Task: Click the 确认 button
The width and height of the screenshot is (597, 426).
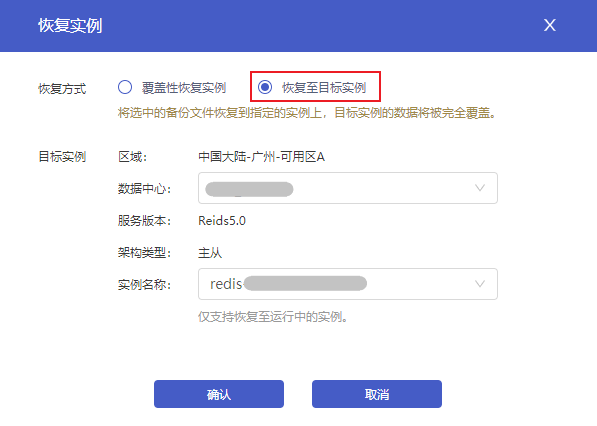Action: [x=219, y=394]
